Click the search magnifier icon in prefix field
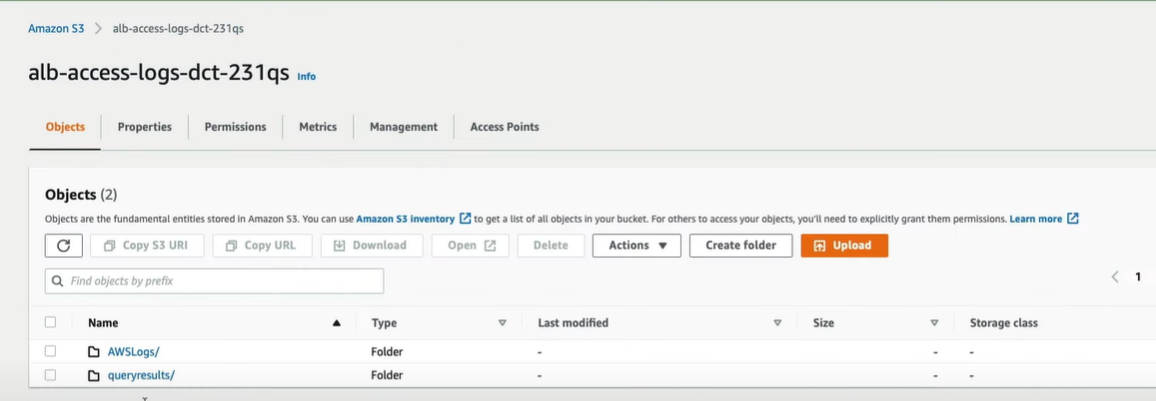 click(58, 282)
